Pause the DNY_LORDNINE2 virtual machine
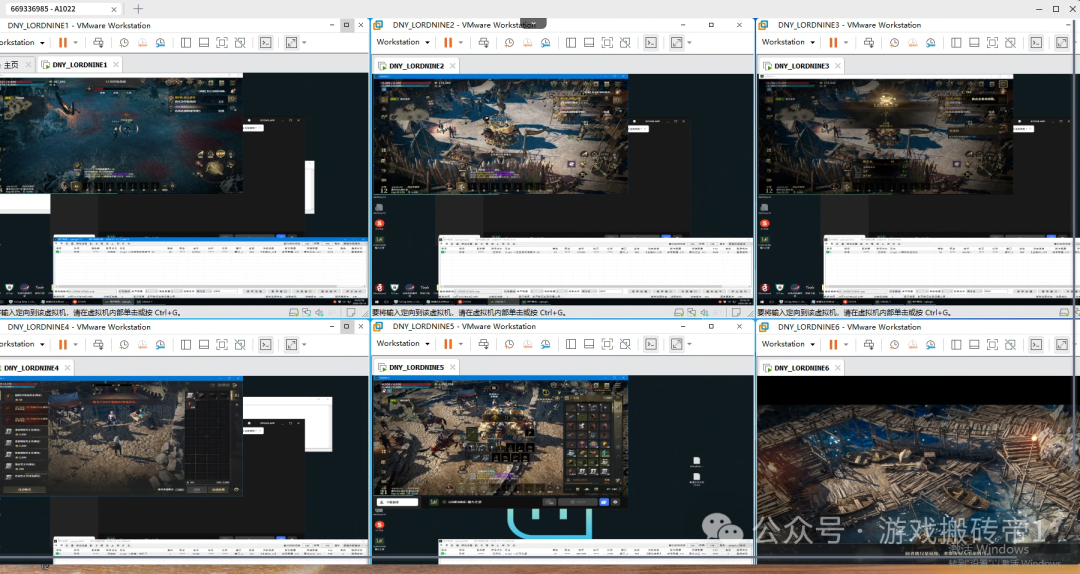The image size is (1080, 574). click(448, 43)
